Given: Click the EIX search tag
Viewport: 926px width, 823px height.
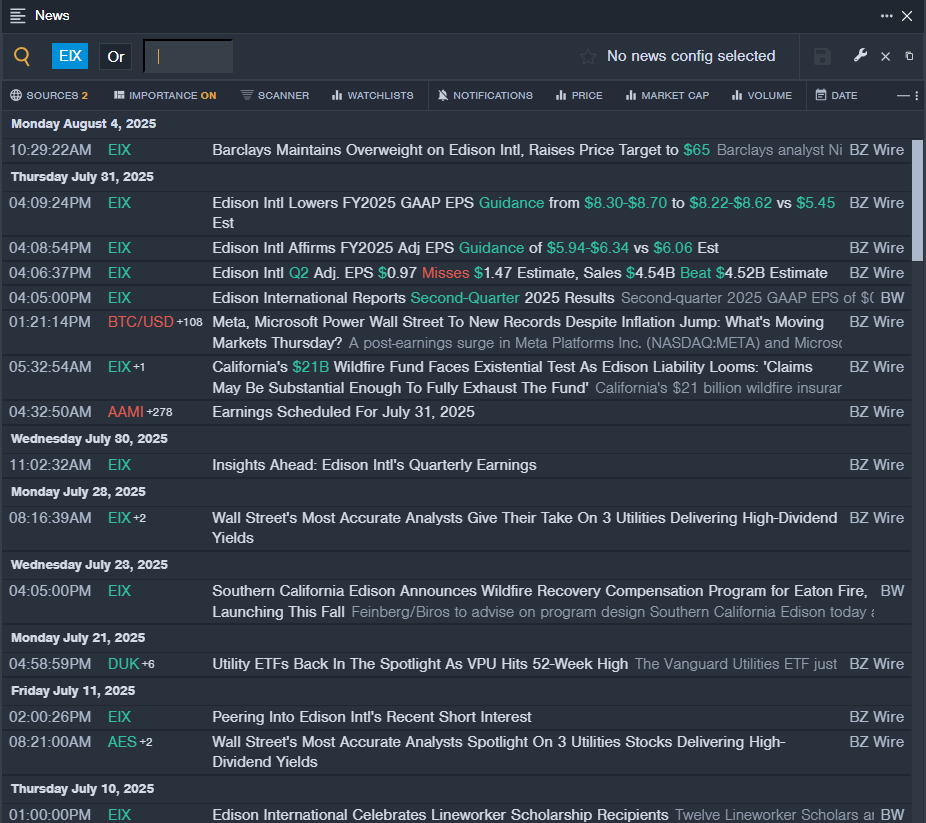Looking at the screenshot, I should (70, 56).
